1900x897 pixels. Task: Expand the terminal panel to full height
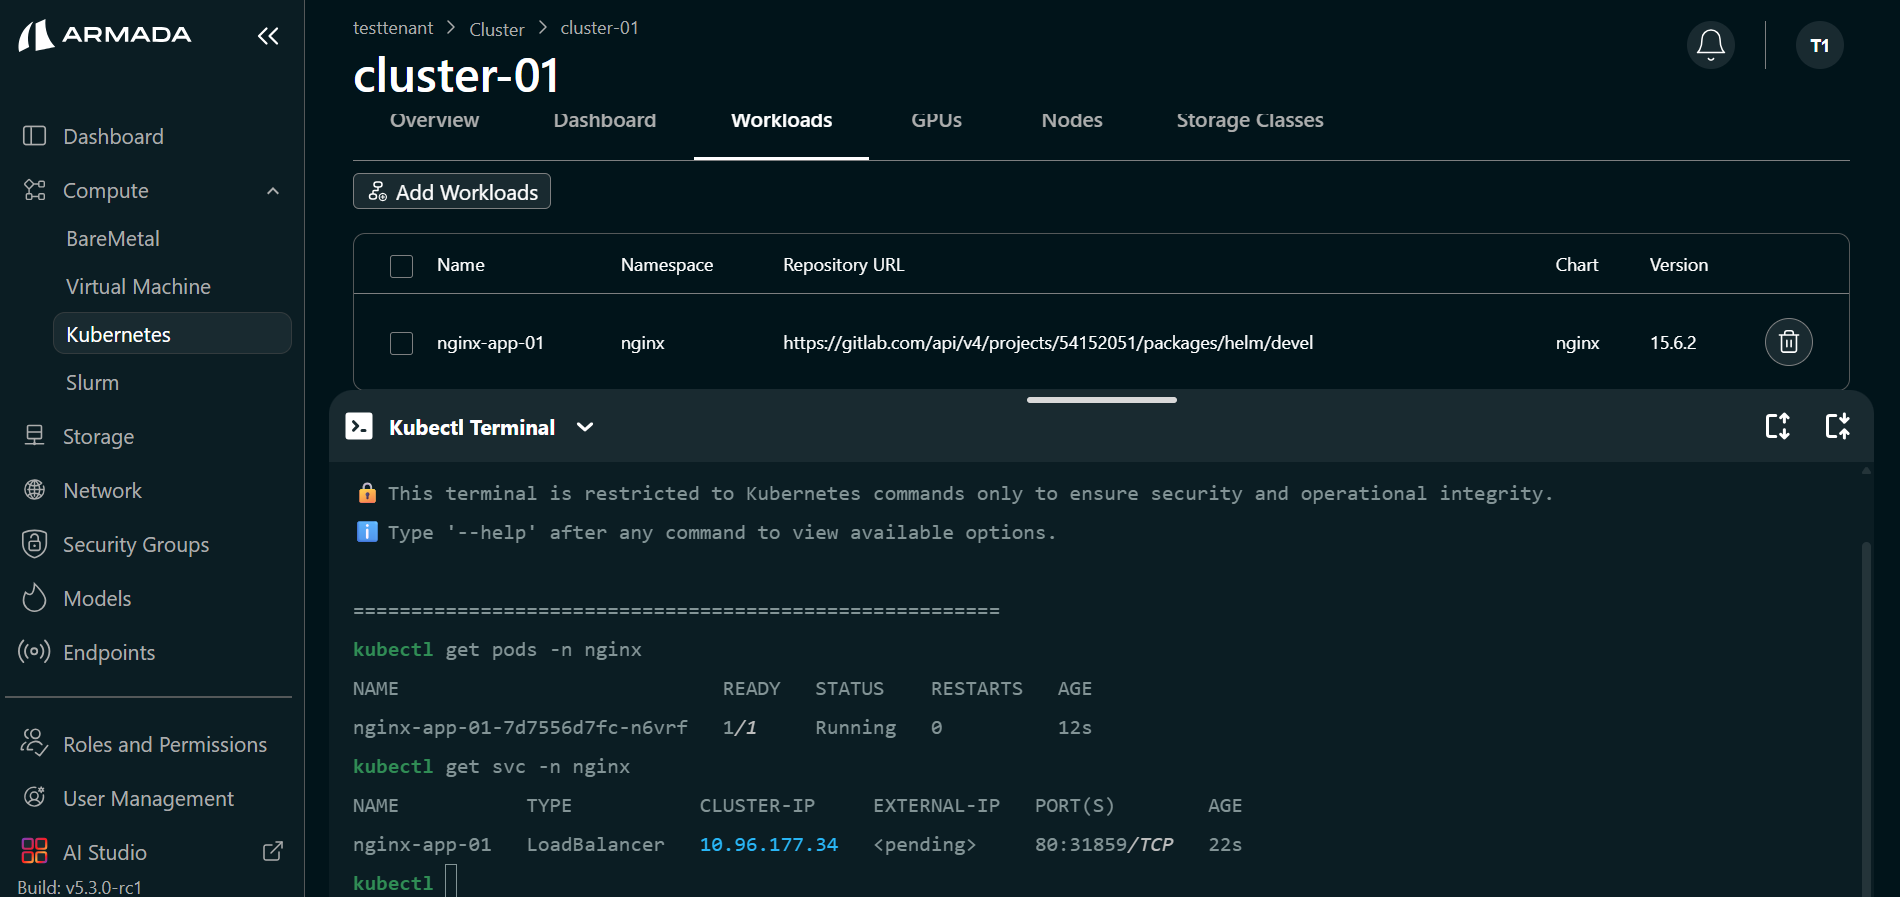click(x=1777, y=426)
